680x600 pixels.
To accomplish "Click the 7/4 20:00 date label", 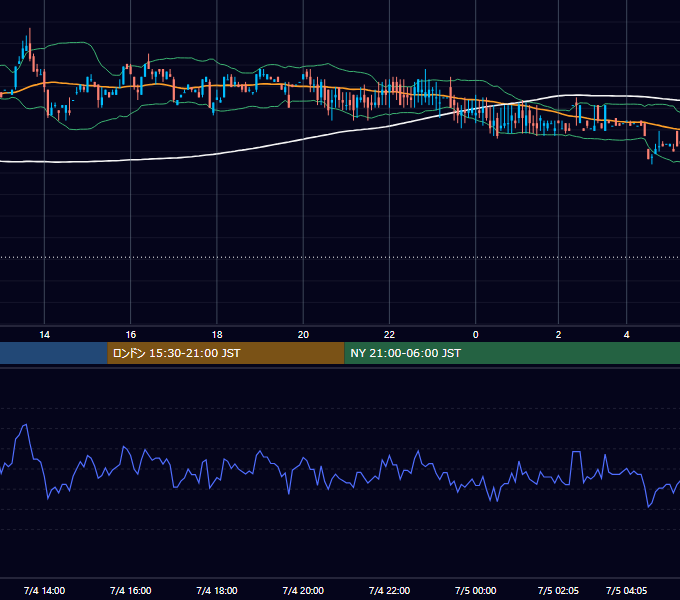I will tap(303, 590).
